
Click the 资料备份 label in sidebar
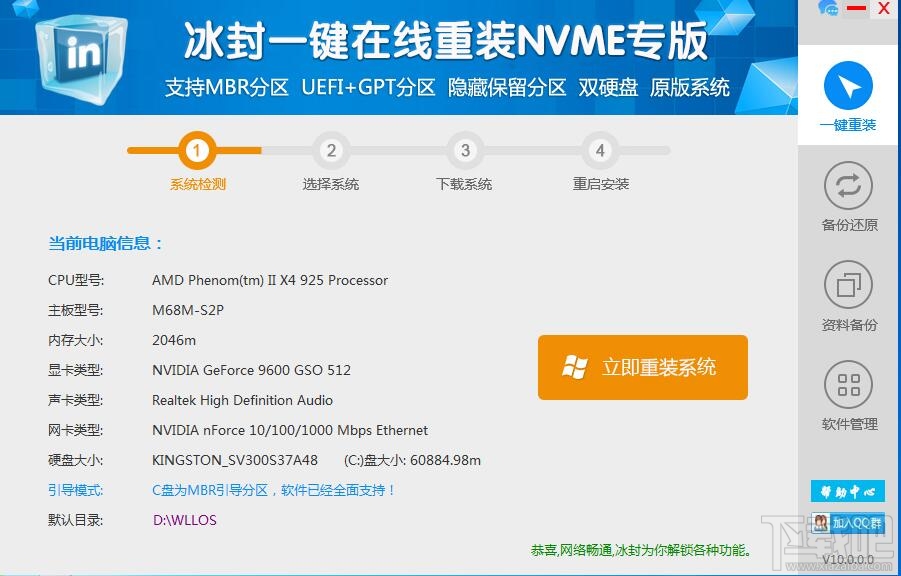(849, 325)
